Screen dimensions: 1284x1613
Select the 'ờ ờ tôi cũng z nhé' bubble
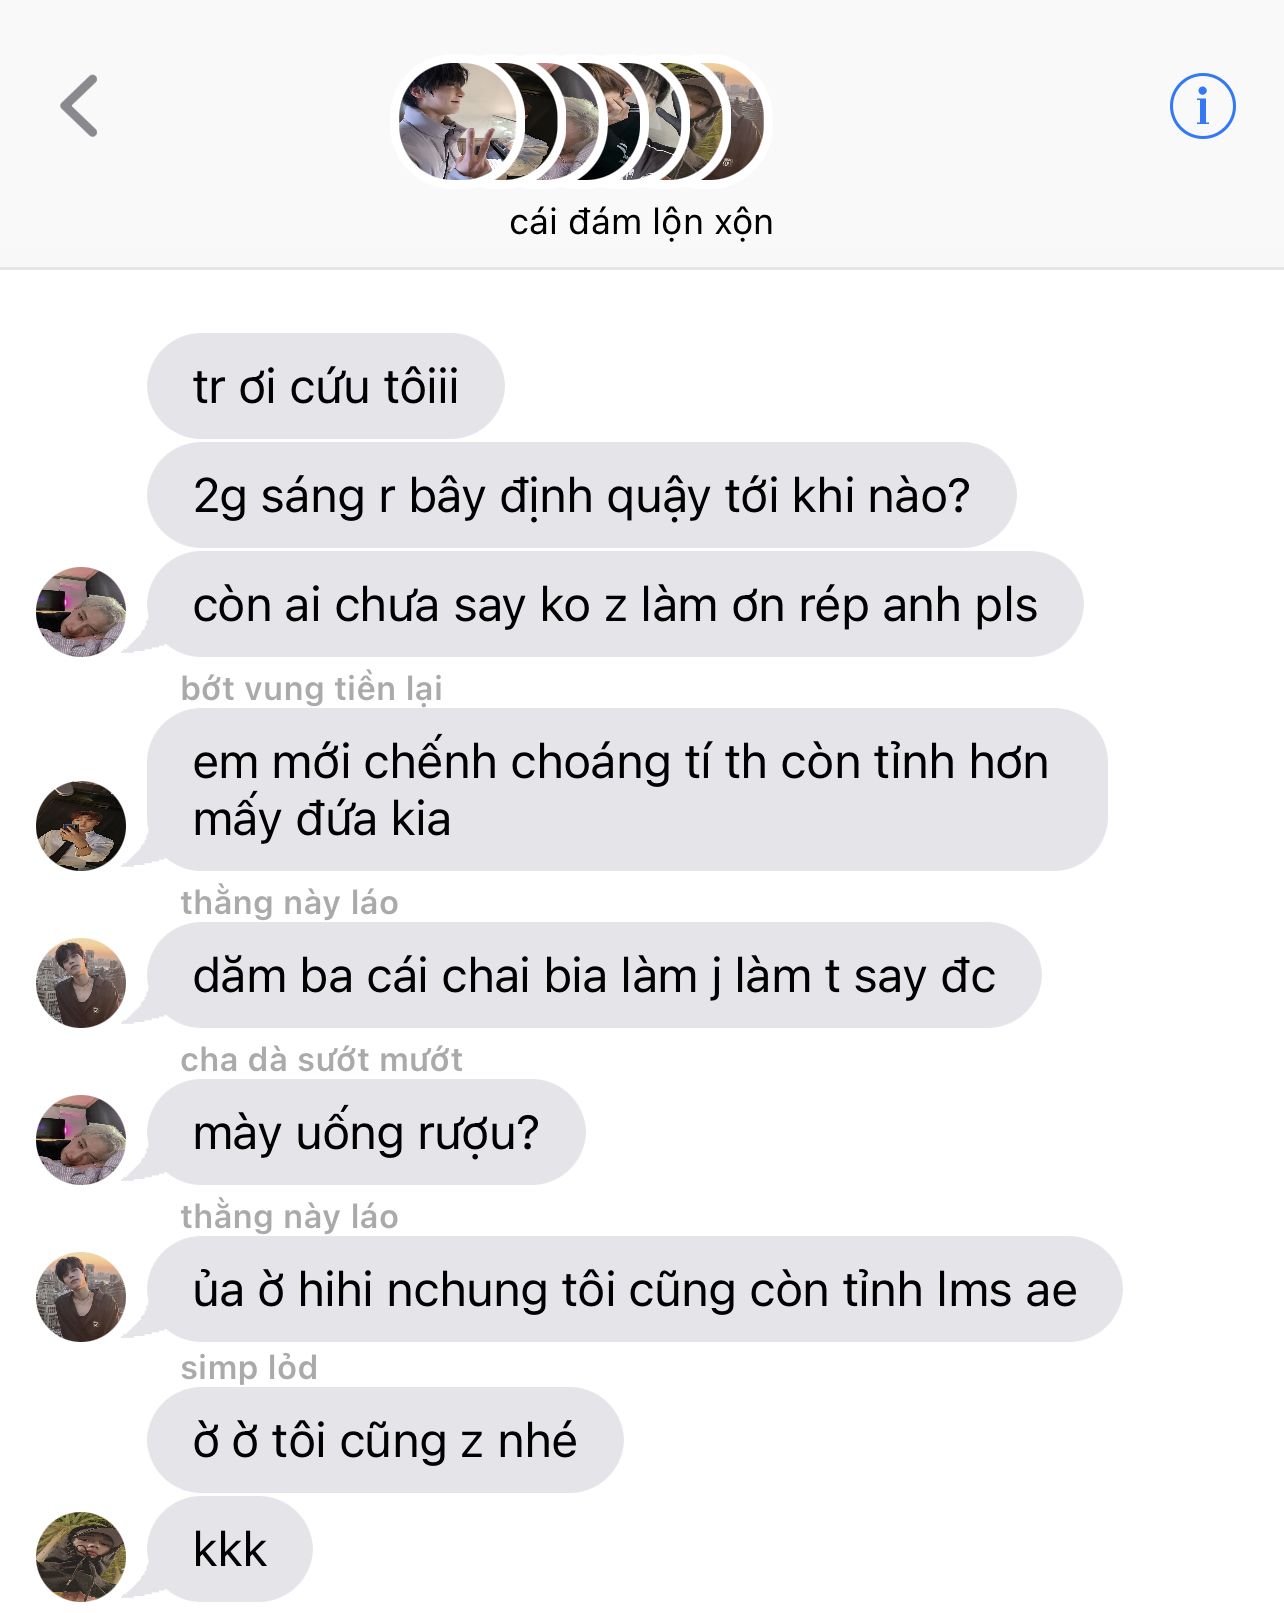[385, 1440]
